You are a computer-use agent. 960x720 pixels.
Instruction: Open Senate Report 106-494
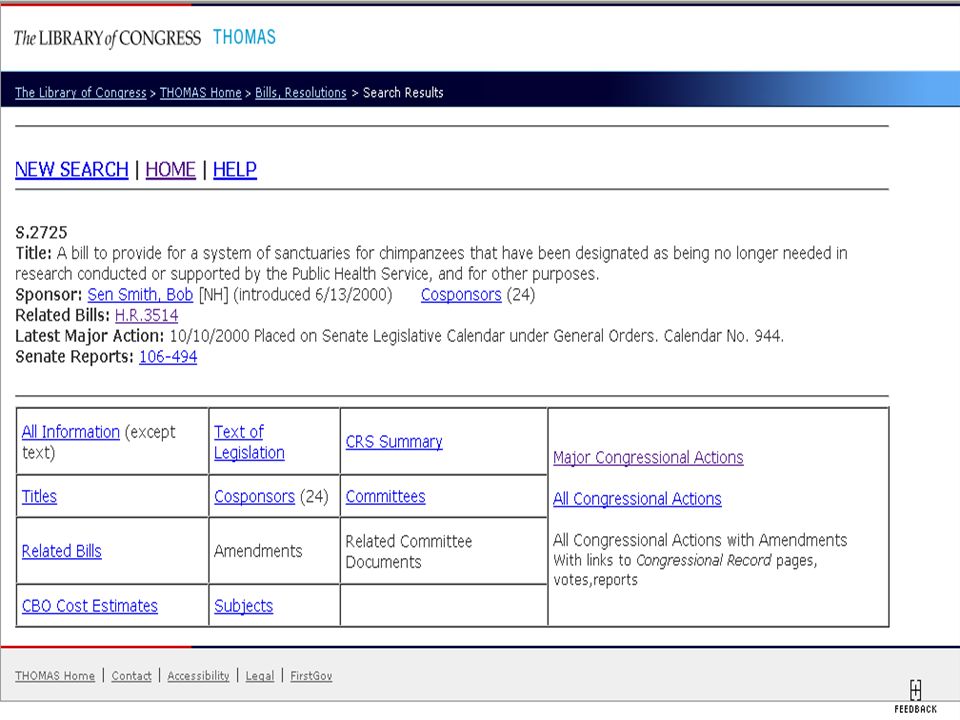[x=168, y=356]
